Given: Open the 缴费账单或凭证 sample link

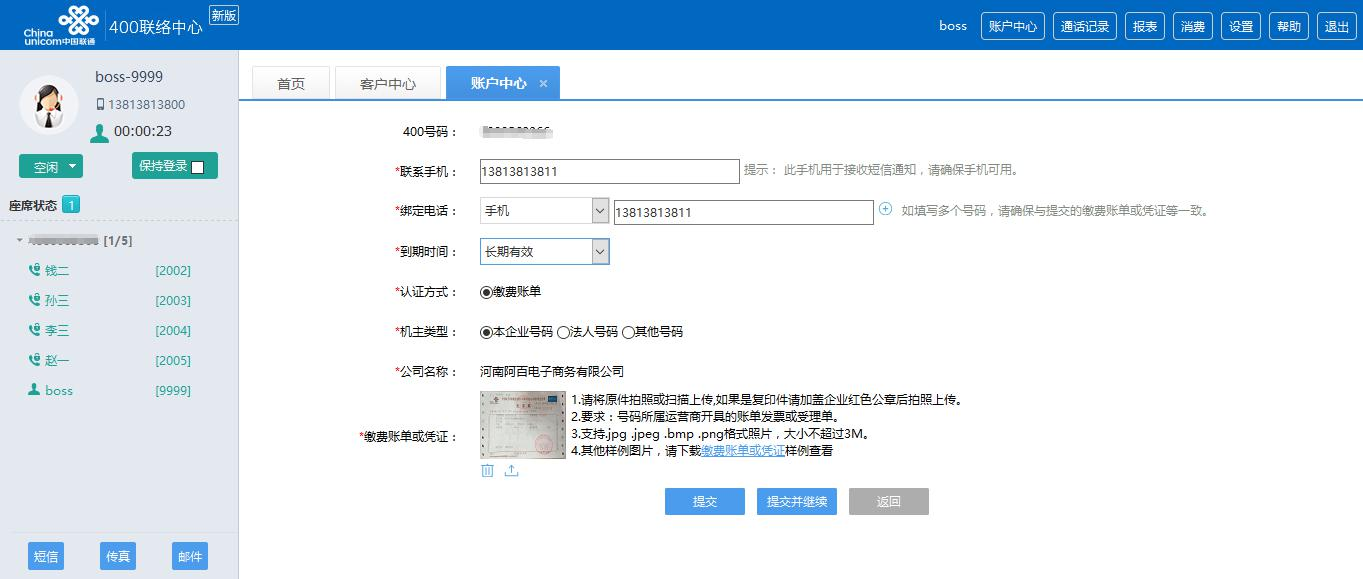Looking at the screenshot, I should (x=743, y=451).
